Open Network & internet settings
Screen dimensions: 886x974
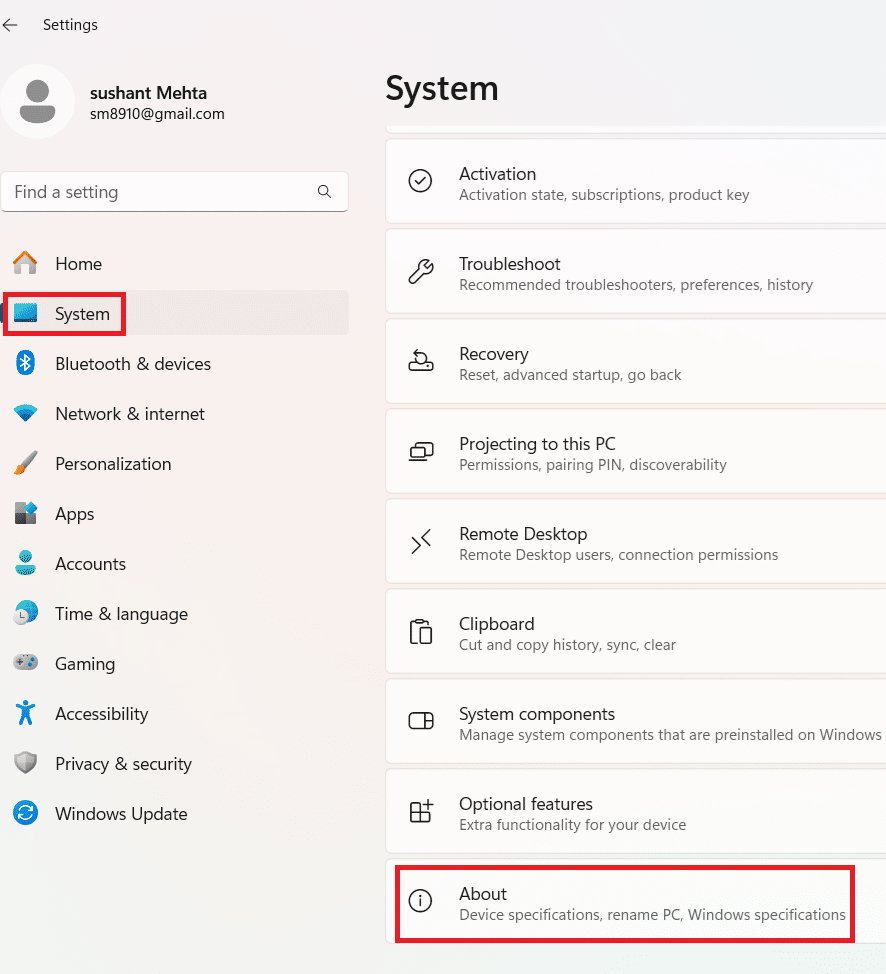[x=130, y=414]
